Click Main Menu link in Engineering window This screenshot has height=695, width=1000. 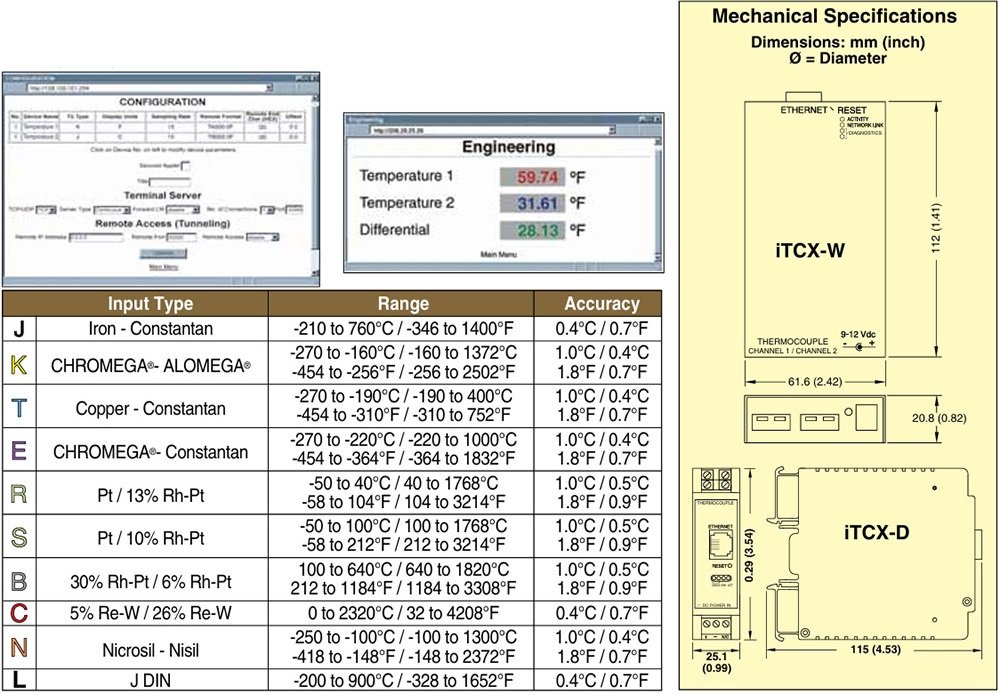(x=499, y=256)
